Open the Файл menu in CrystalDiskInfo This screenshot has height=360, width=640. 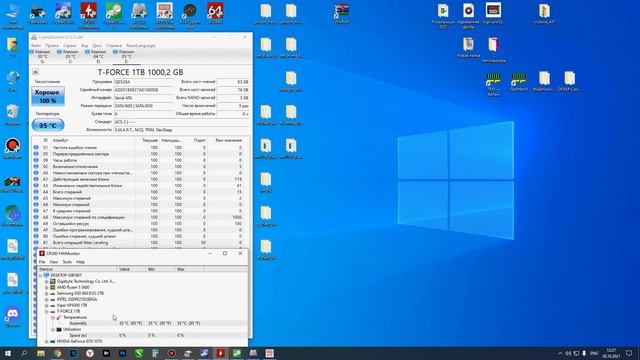(x=36, y=46)
